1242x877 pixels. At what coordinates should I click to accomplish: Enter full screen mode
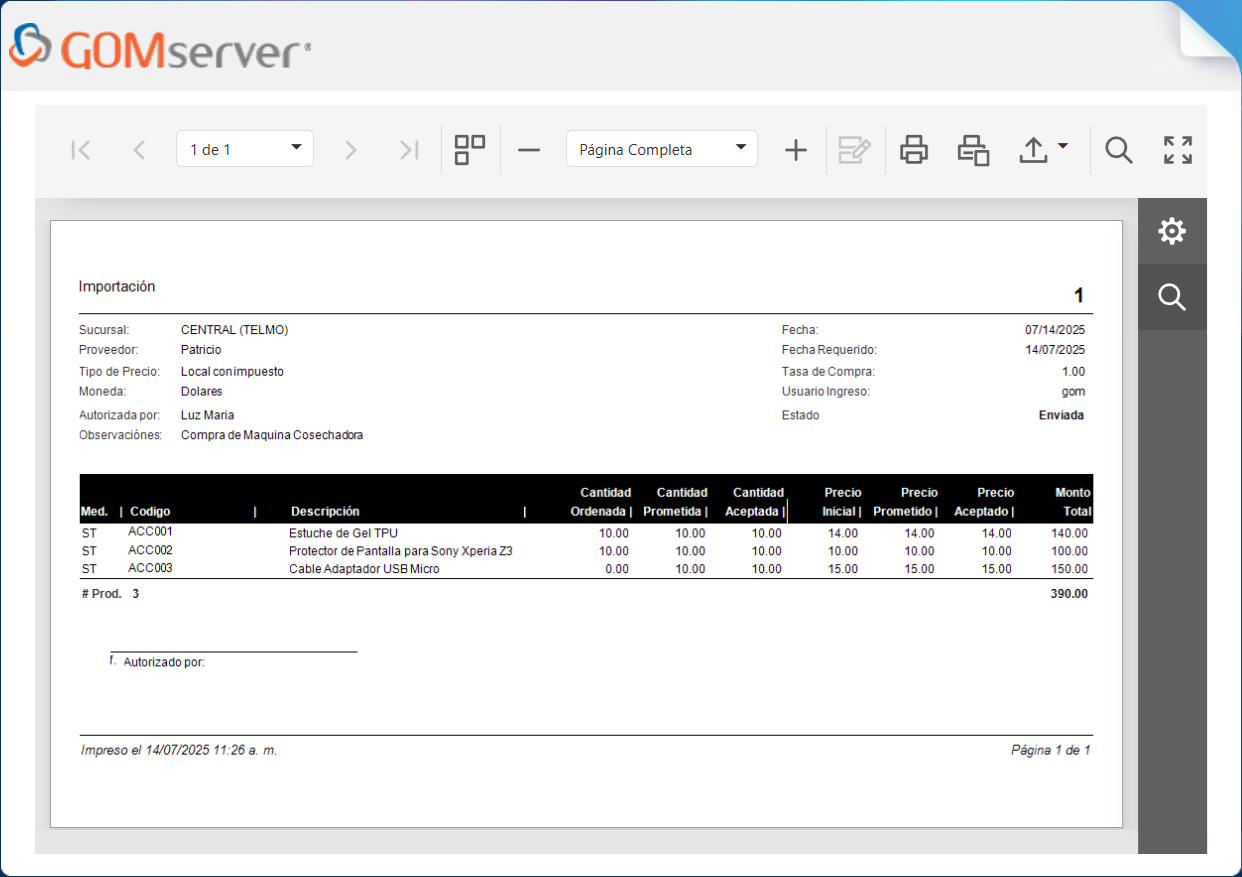1178,150
